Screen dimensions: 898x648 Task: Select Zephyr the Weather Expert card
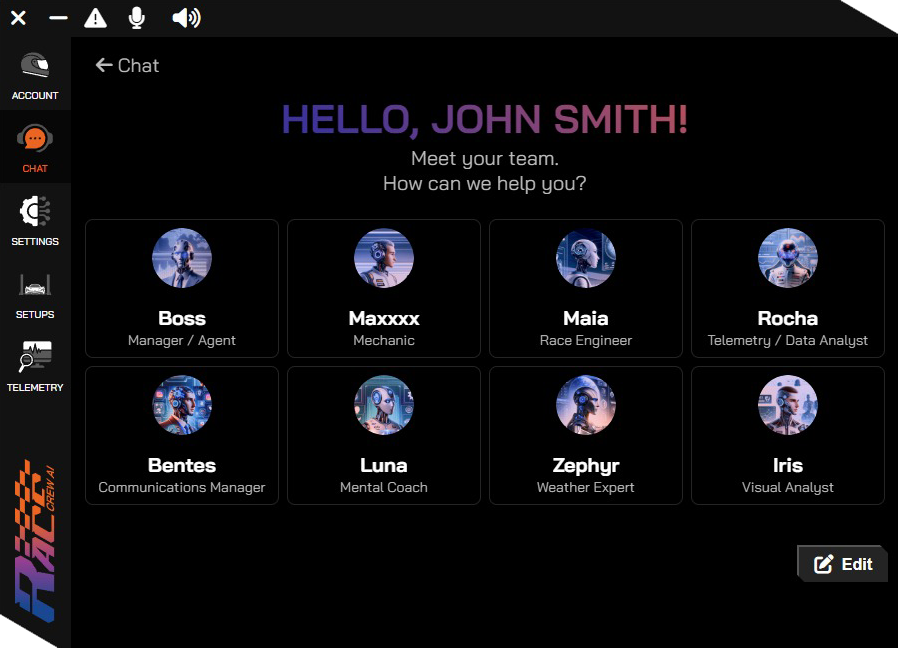click(586, 436)
